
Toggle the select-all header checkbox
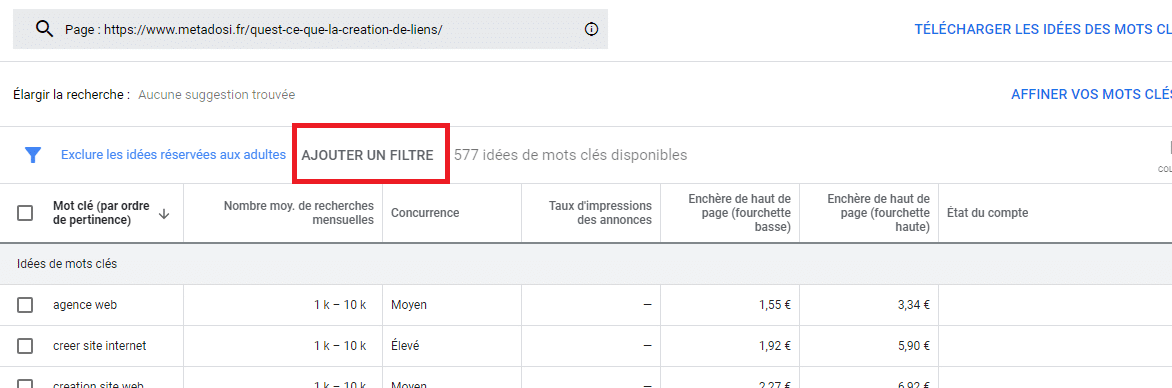[25, 213]
